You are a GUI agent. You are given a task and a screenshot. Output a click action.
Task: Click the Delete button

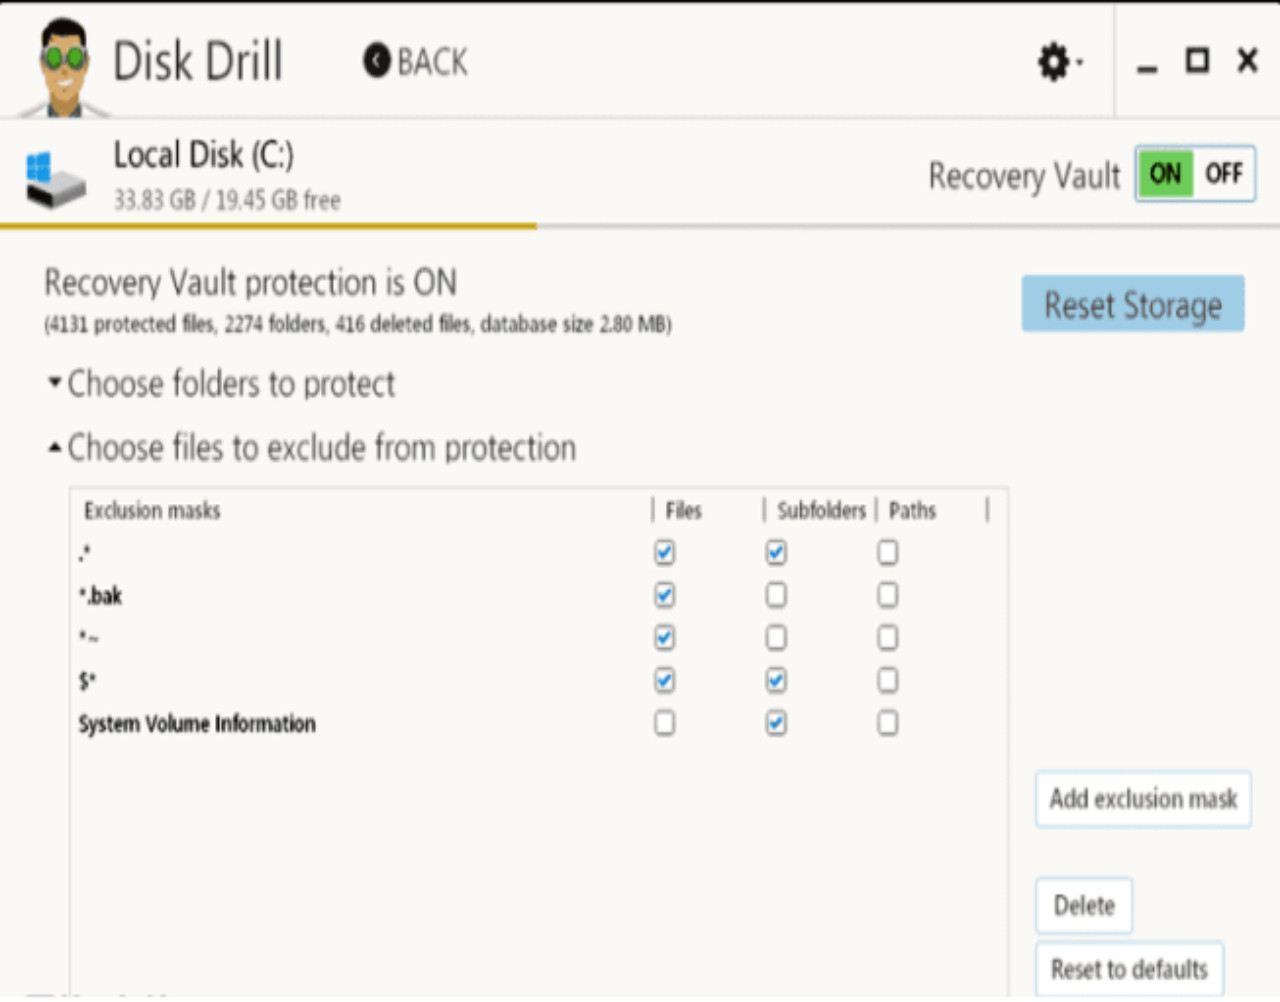[x=1084, y=906]
